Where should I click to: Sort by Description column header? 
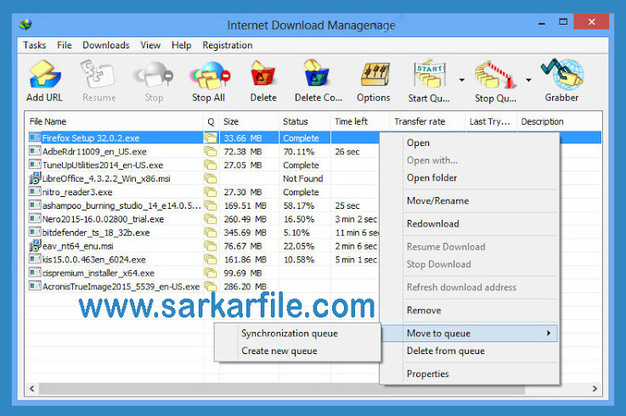(559, 122)
